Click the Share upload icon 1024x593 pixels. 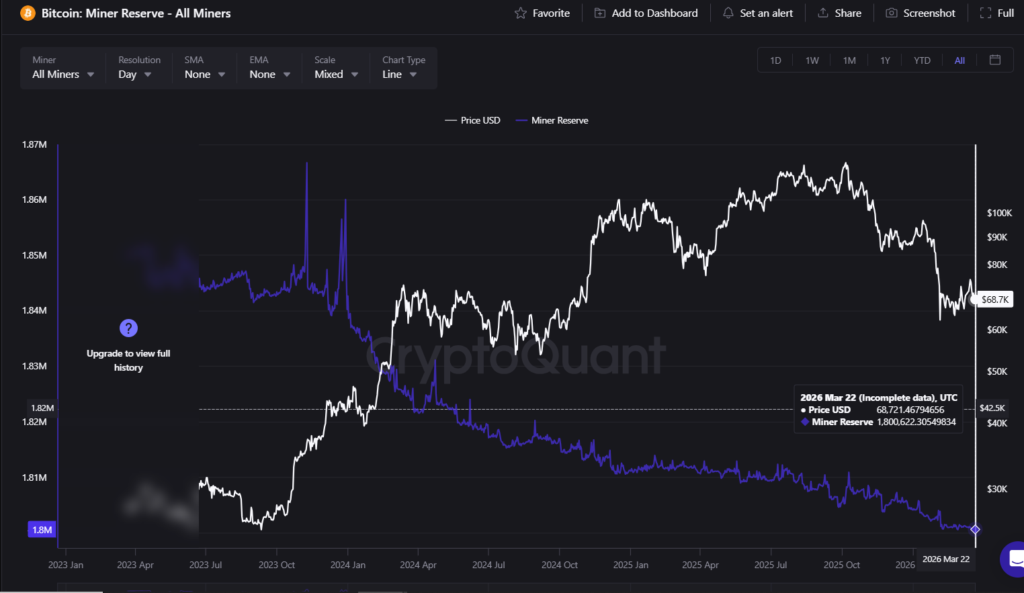click(x=822, y=13)
